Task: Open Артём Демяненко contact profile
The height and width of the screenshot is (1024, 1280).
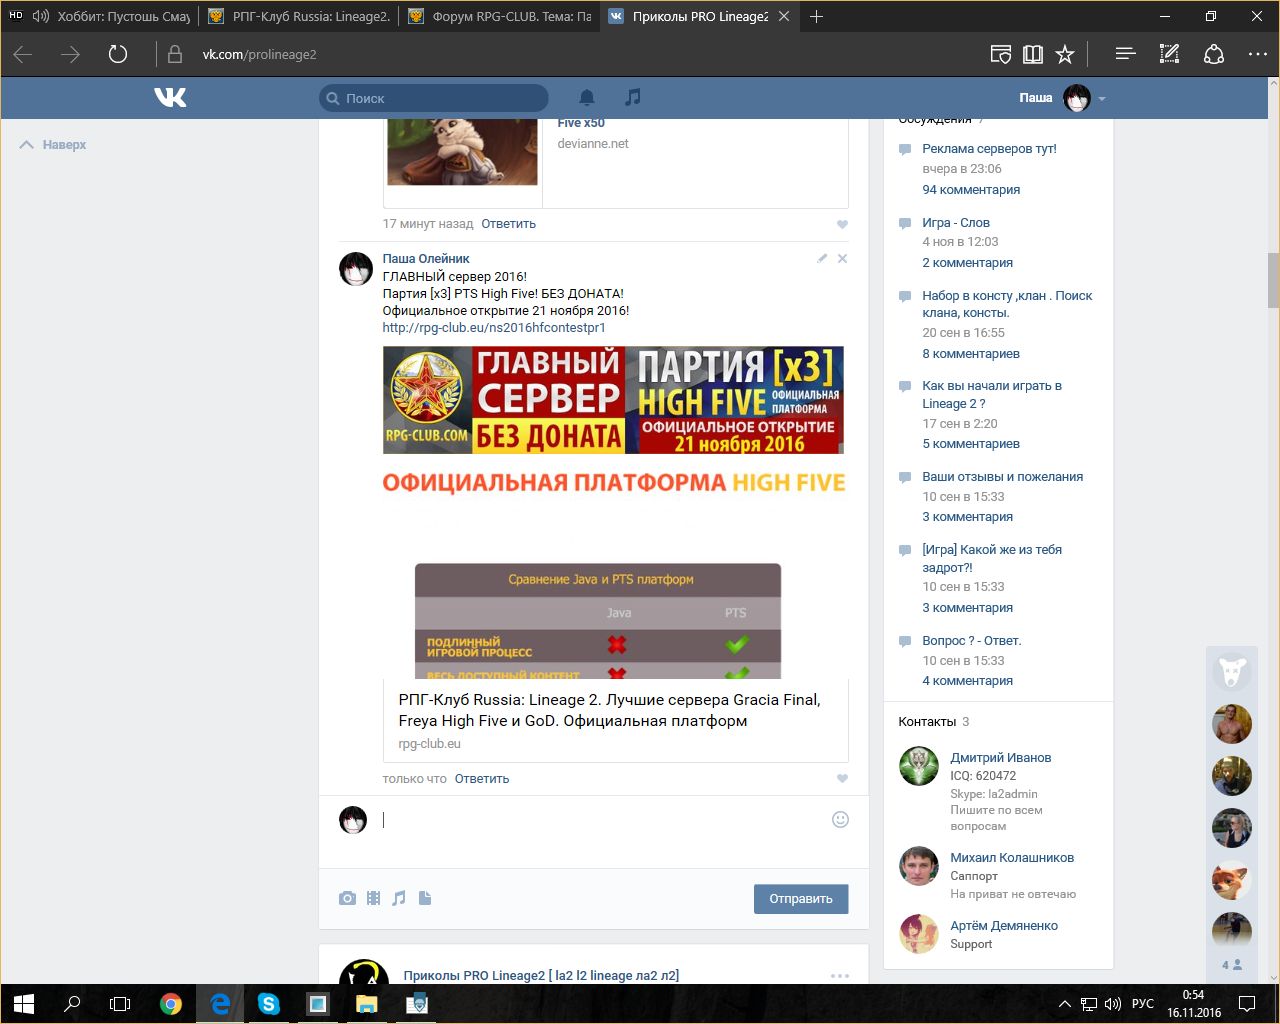Action: [x=1004, y=926]
